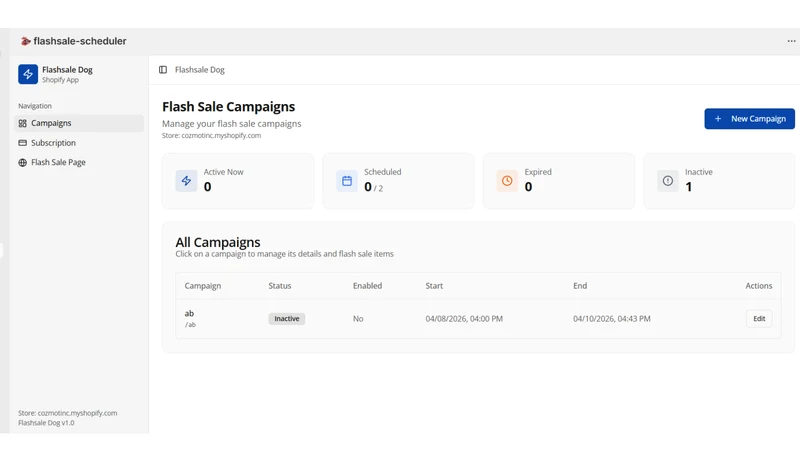Click the Flashsale Dog breadcrumb
This screenshot has width=800, height=450.
199,70
